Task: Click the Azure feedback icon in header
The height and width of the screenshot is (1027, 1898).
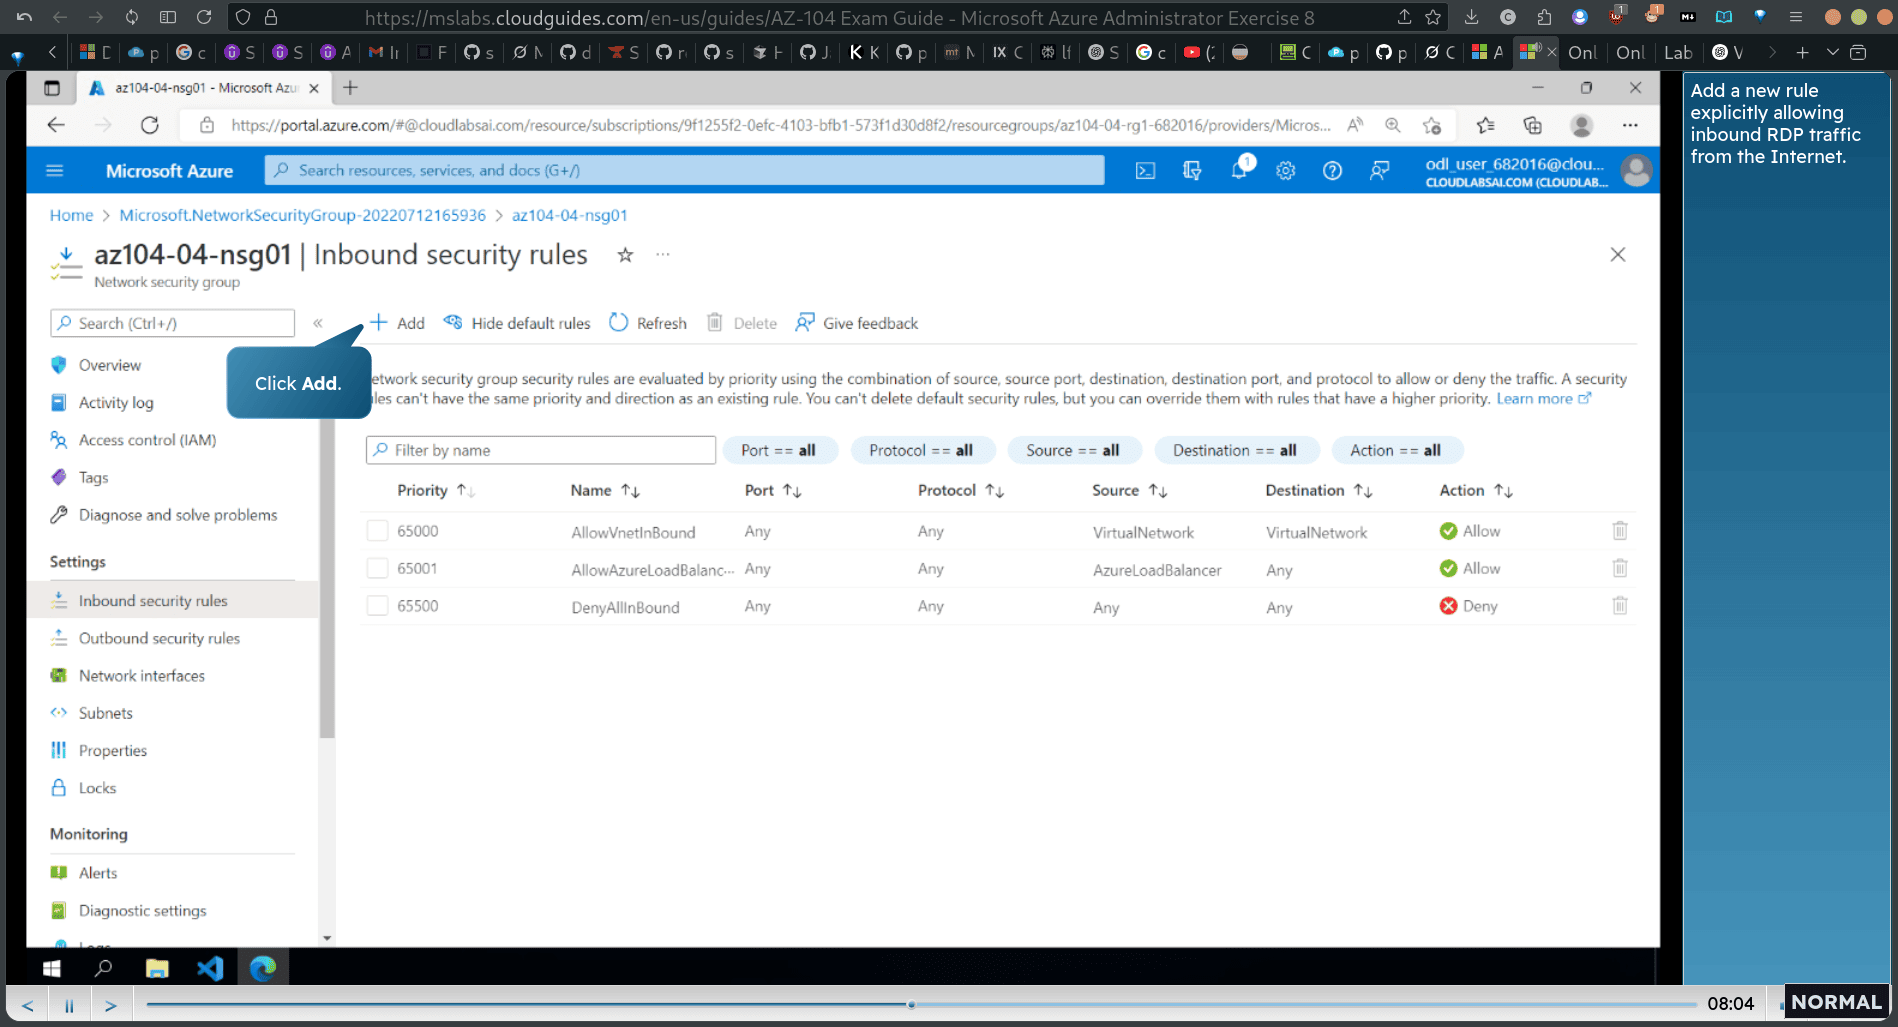Action: (x=1379, y=171)
